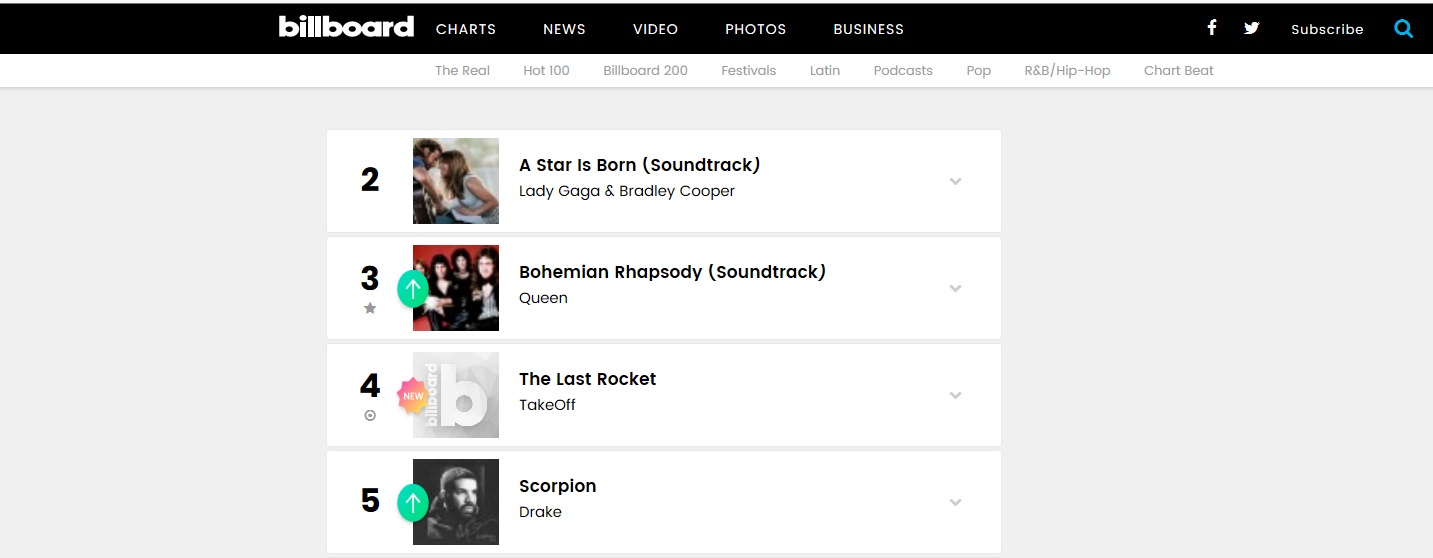Click the NEW badge on The Last Rocket
This screenshot has height=558, width=1433.
413,396
